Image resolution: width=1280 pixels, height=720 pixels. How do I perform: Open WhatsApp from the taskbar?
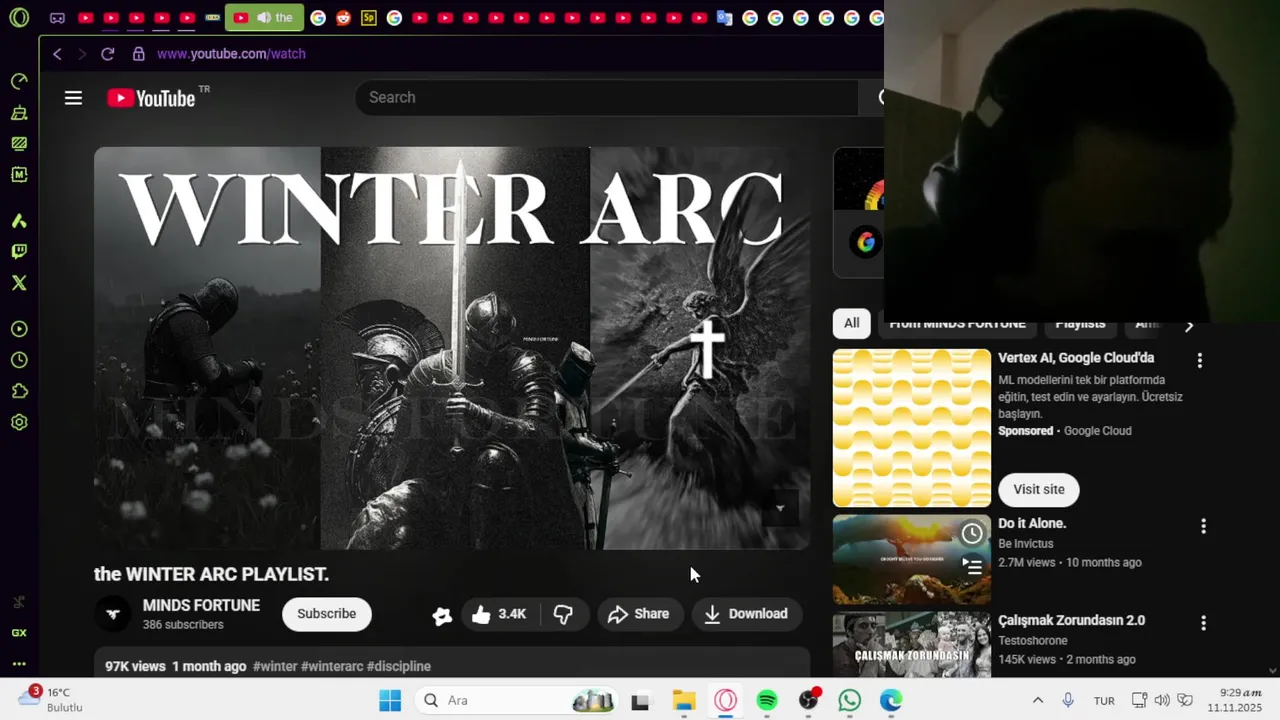(849, 700)
